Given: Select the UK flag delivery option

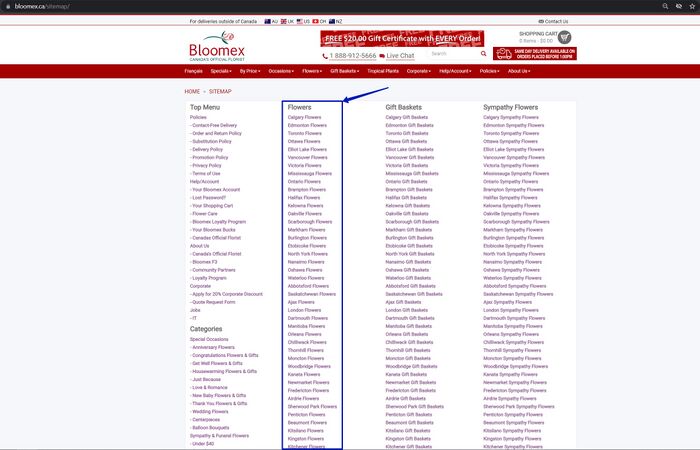Looking at the screenshot, I should 287,21.
